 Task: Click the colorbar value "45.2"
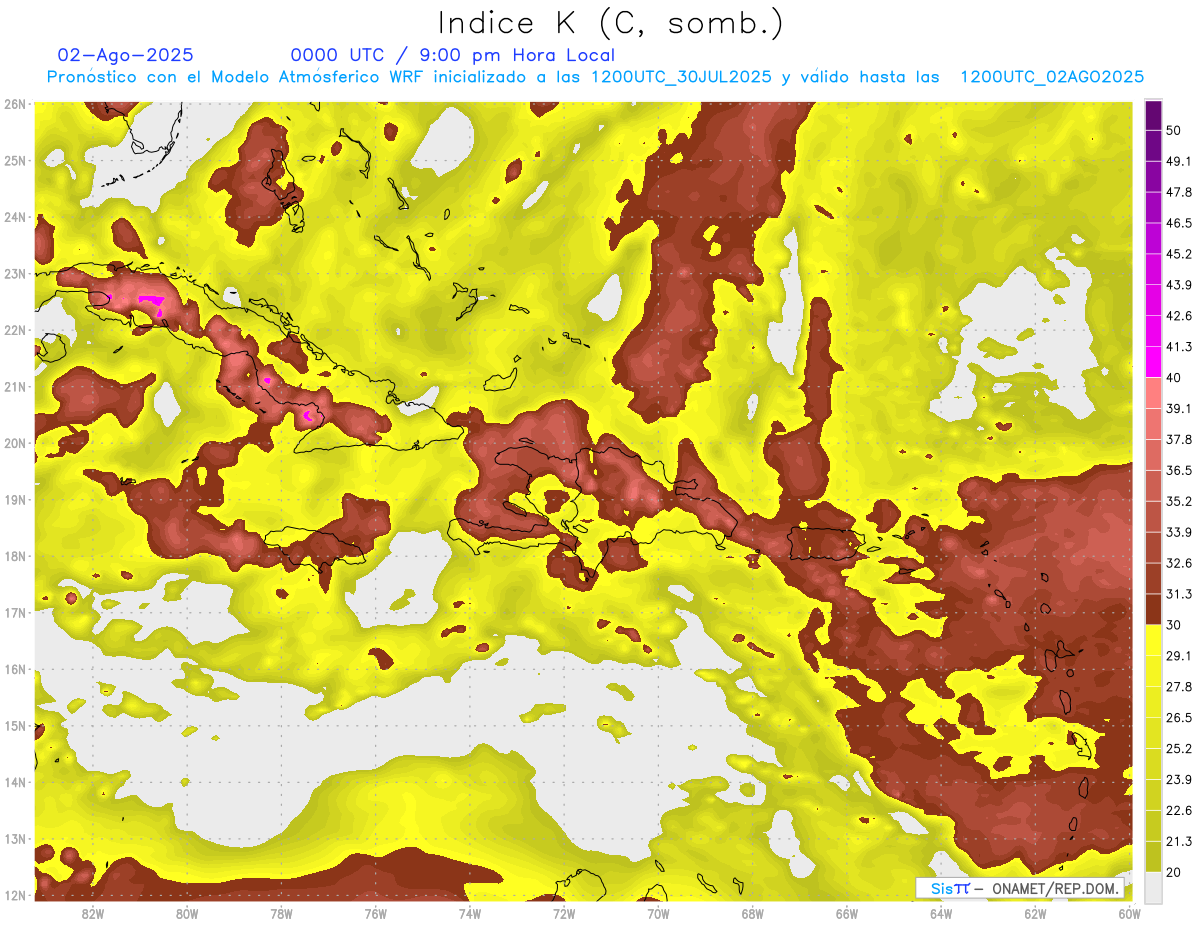(1179, 254)
